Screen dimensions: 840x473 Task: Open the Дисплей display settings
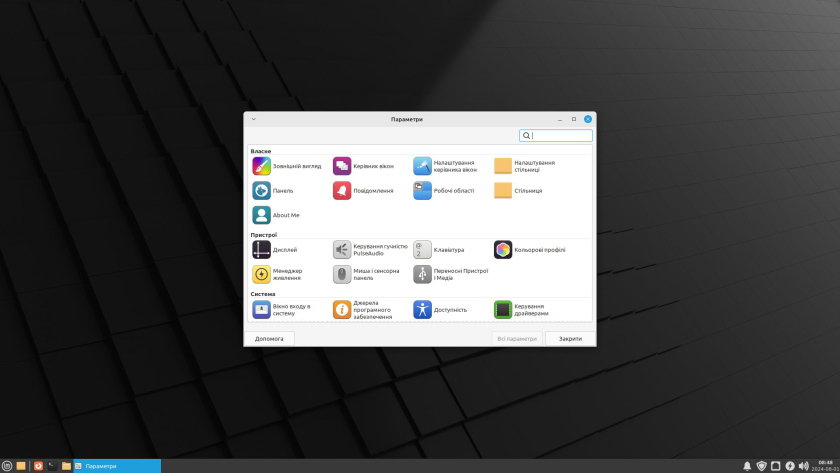[275, 250]
